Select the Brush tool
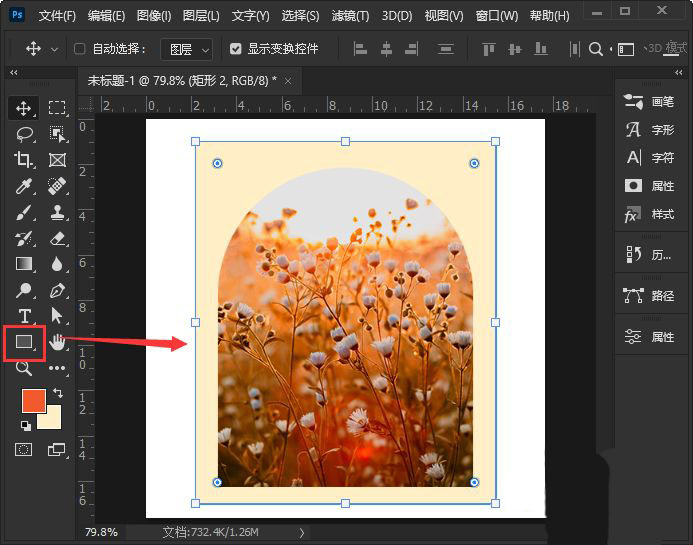The width and height of the screenshot is (693, 545). (x=24, y=212)
